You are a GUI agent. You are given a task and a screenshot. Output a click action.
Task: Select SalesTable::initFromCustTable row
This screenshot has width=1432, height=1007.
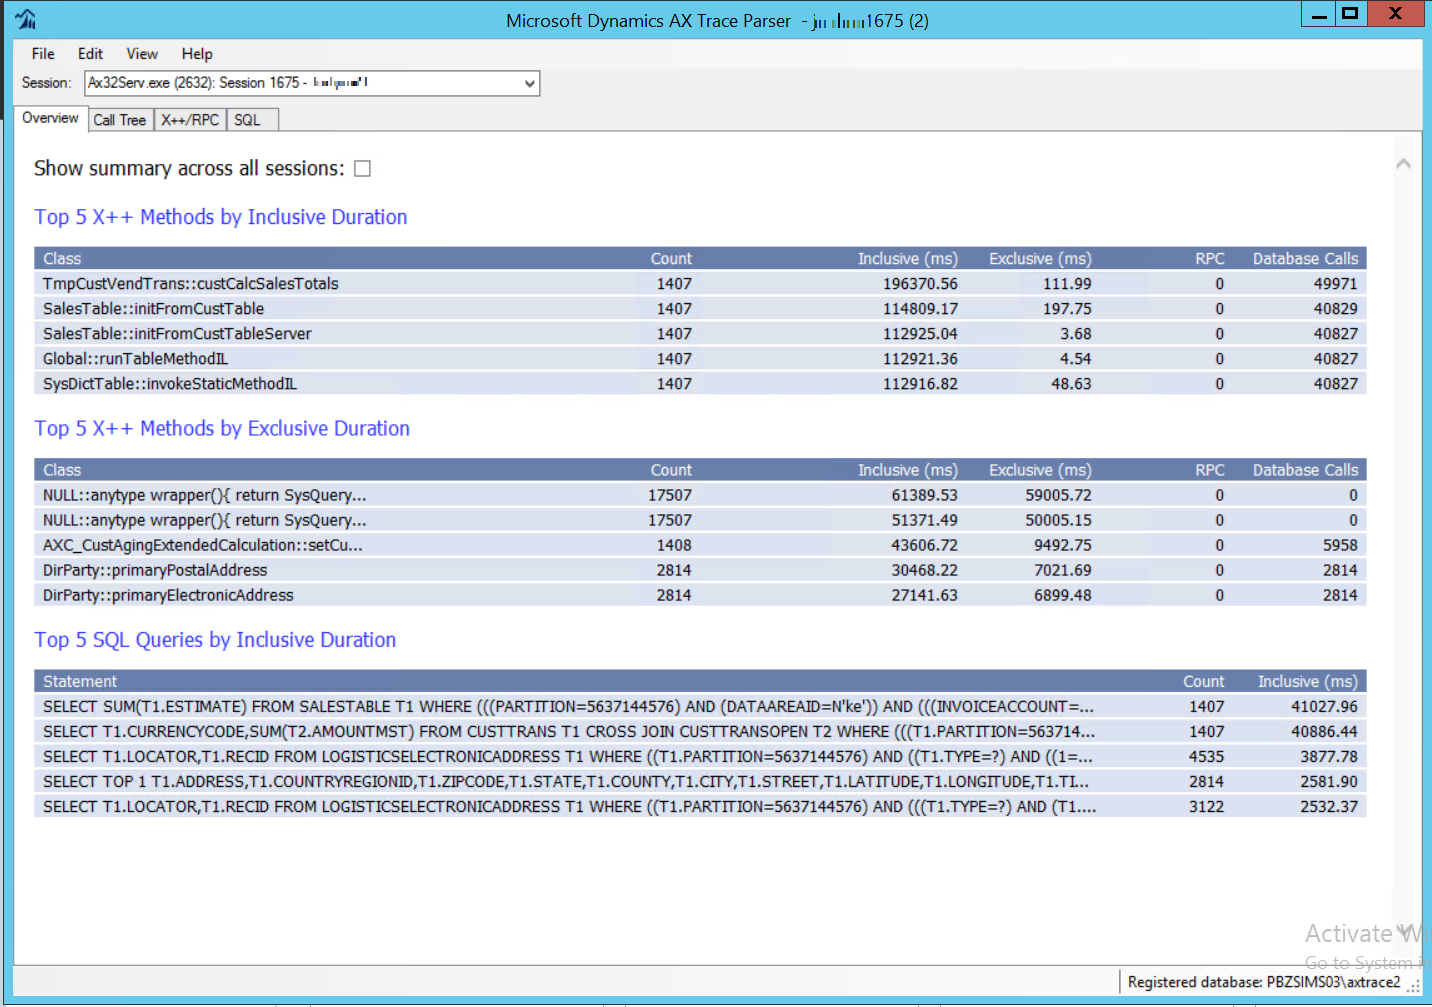pyautogui.click(x=700, y=309)
